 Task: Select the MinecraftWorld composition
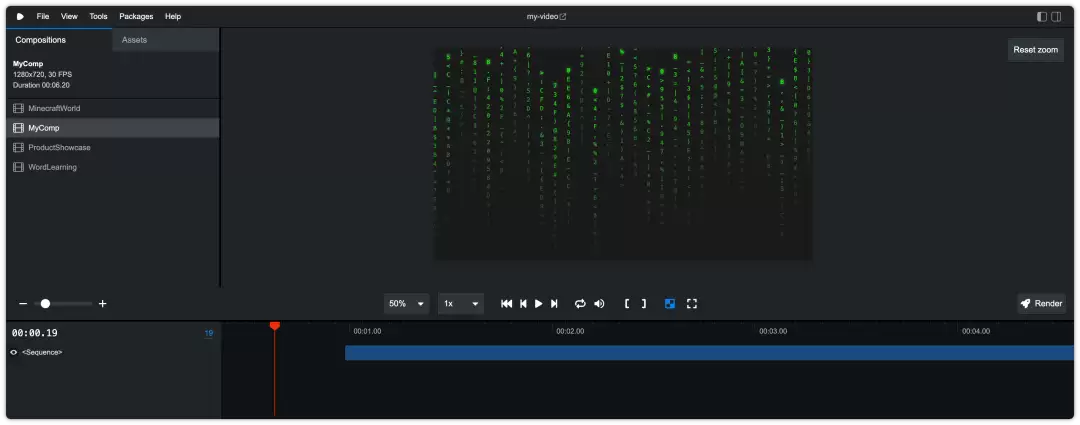113,109
